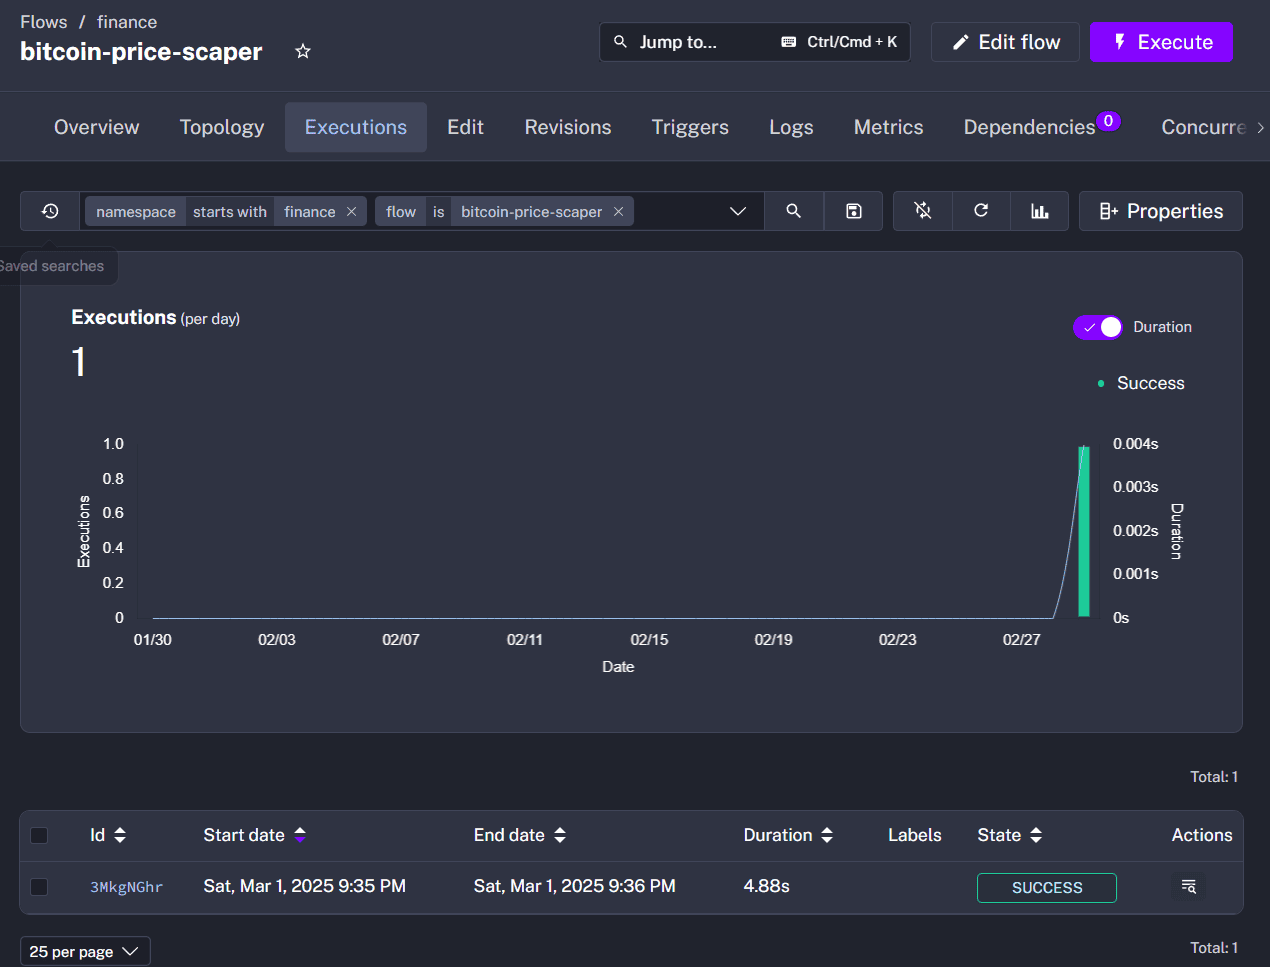Switch to the Topology tab

click(x=221, y=127)
